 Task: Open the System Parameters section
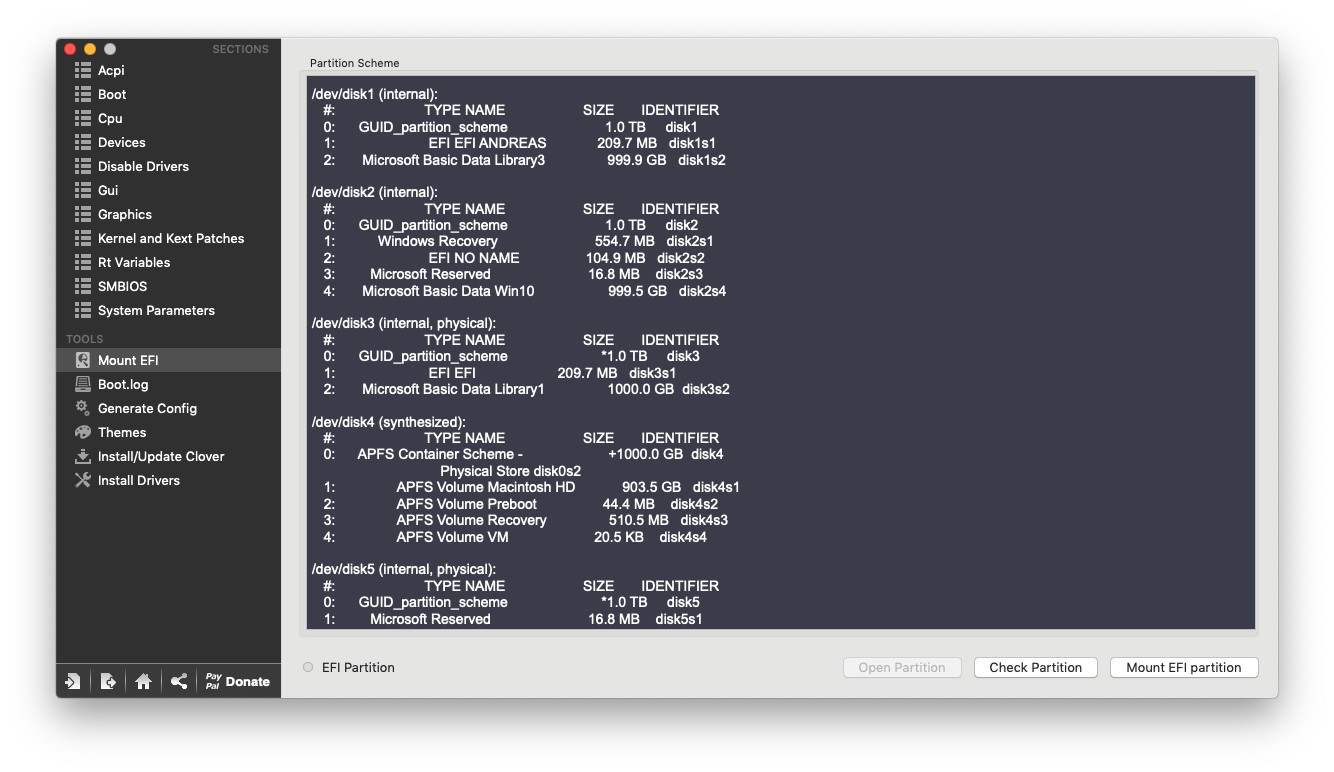point(156,310)
